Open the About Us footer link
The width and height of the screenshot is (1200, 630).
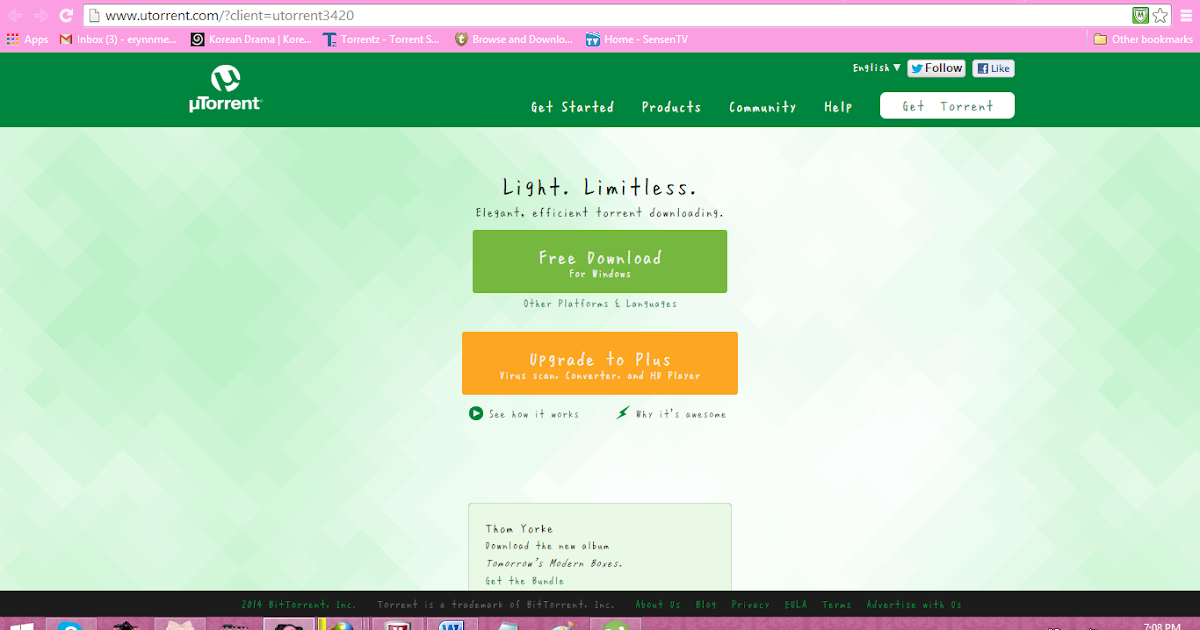tap(658, 605)
